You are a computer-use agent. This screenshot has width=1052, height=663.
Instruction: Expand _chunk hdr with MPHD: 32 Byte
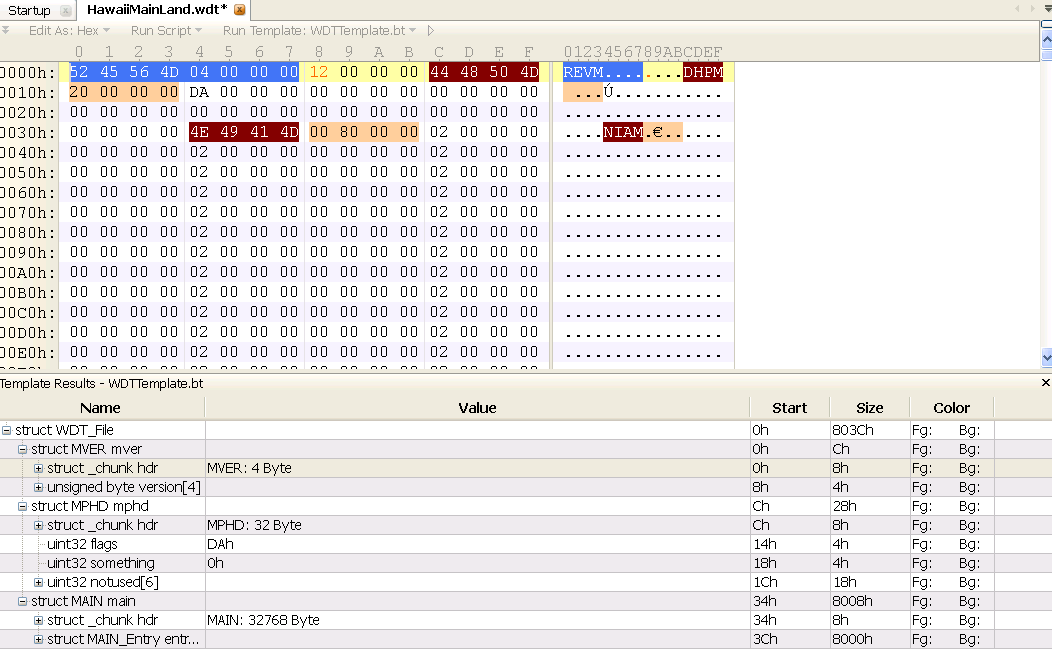tap(38, 525)
